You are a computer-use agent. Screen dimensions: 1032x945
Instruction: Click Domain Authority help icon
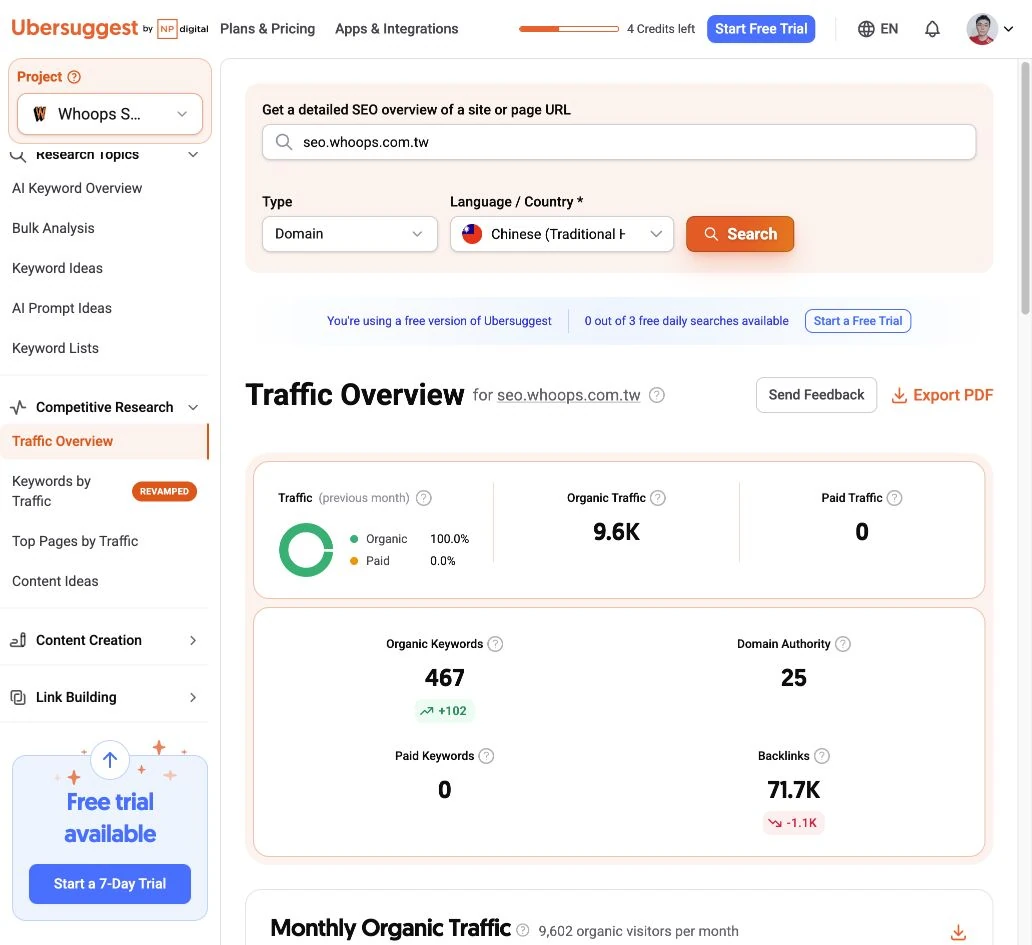tap(843, 644)
